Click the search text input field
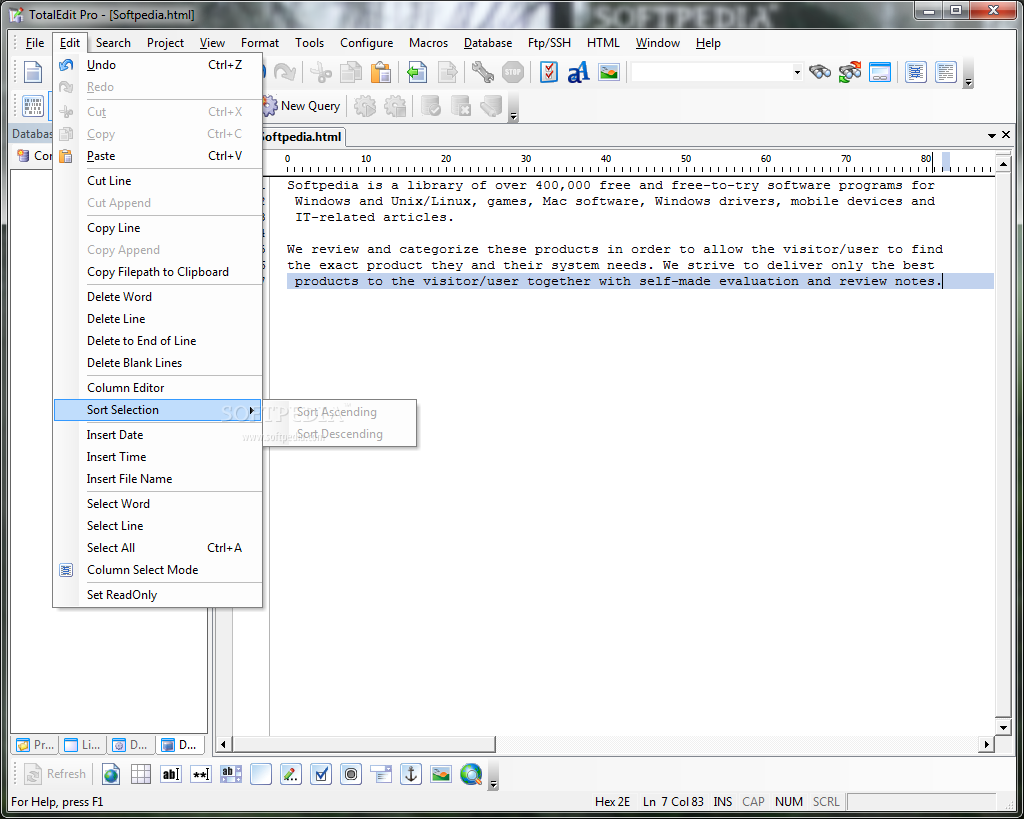The width and height of the screenshot is (1024, 819). tap(711, 72)
